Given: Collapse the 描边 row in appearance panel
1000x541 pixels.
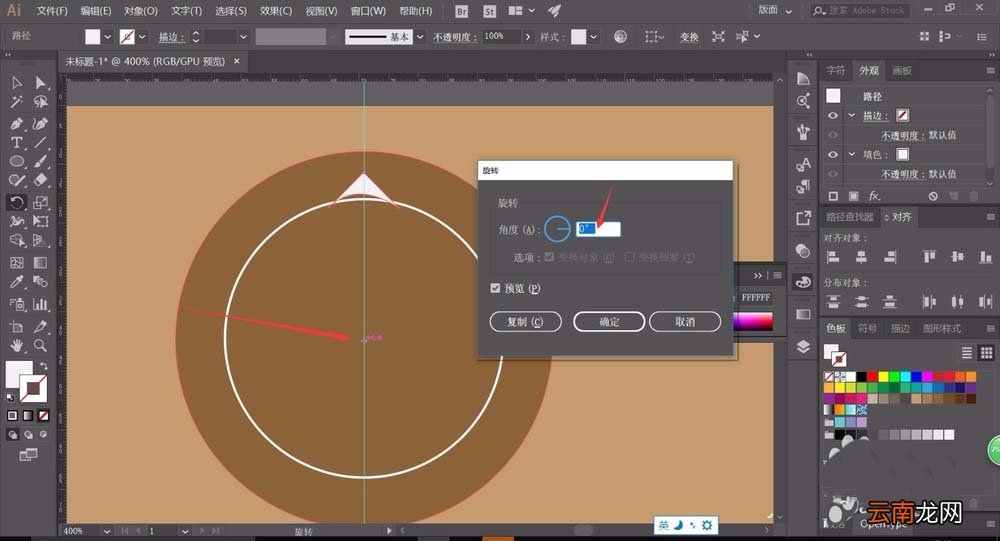Looking at the screenshot, I should 851,115.
